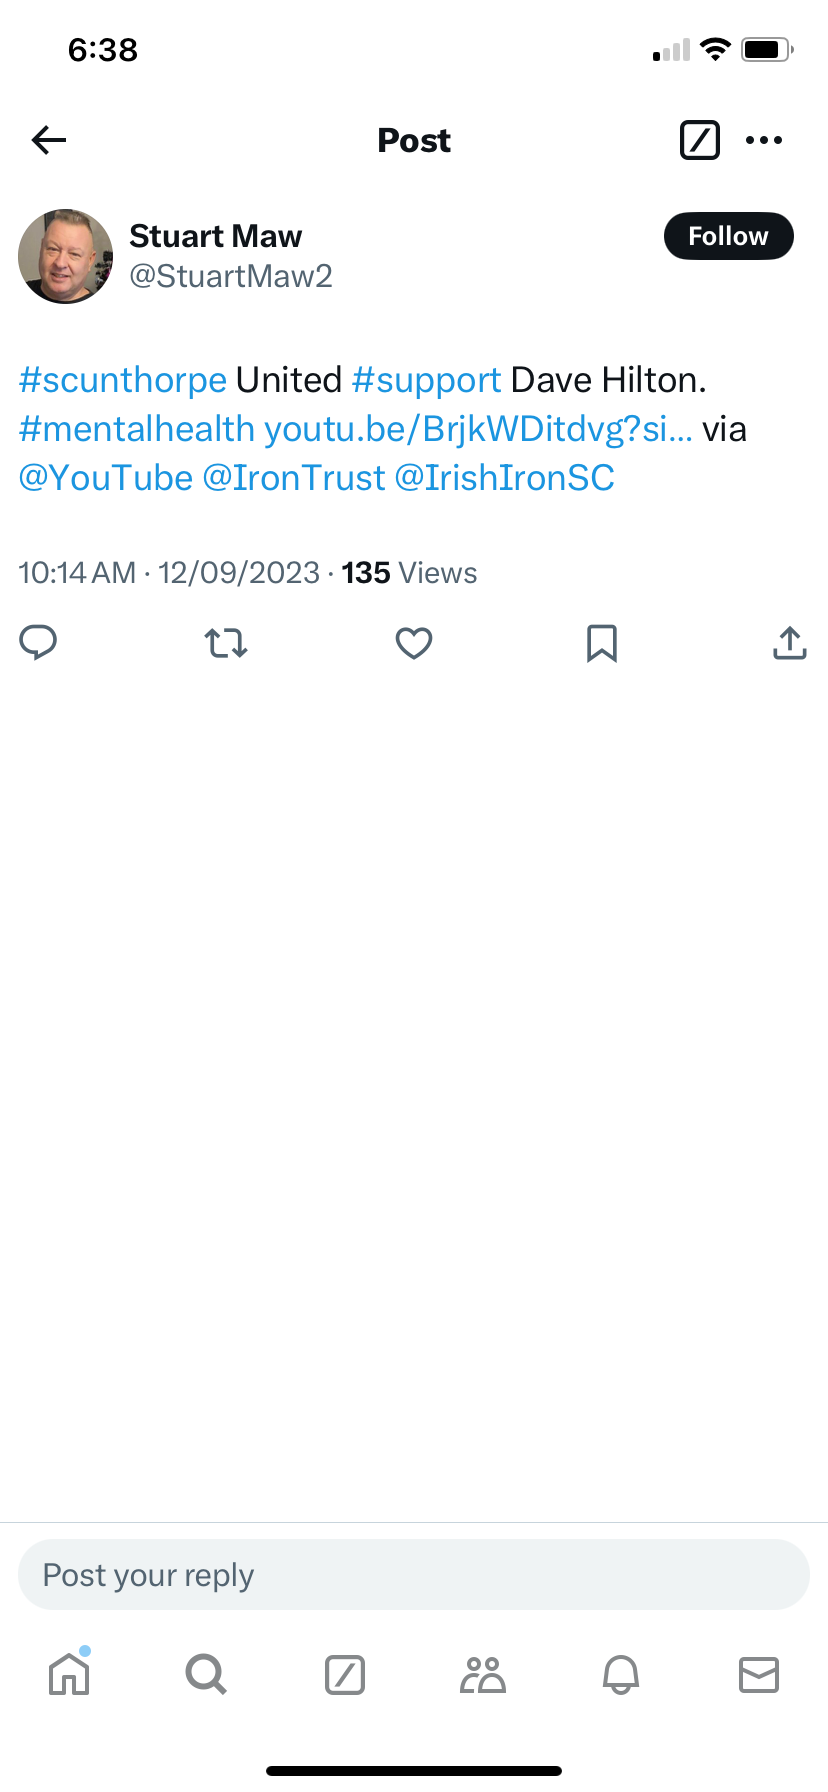This screenshot has width=828, height=1792.
Task: Tap the Post your reply field
Action: tap(414, 1575)
